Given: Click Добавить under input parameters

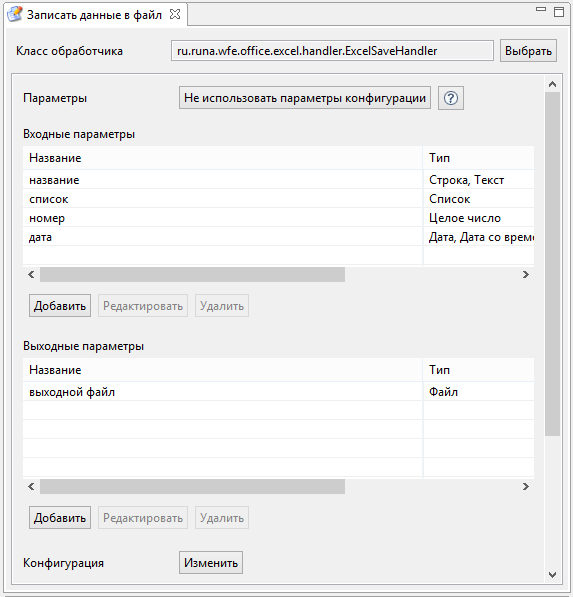Looking at the screenshot, I should point(60,306).
